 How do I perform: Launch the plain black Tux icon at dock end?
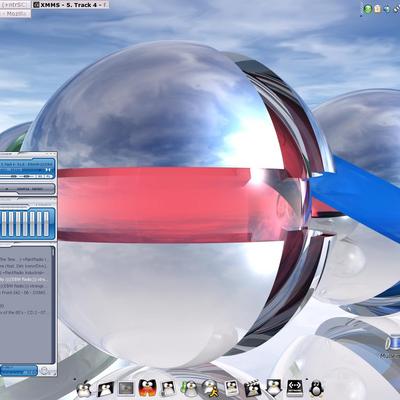tap(316, 389)
